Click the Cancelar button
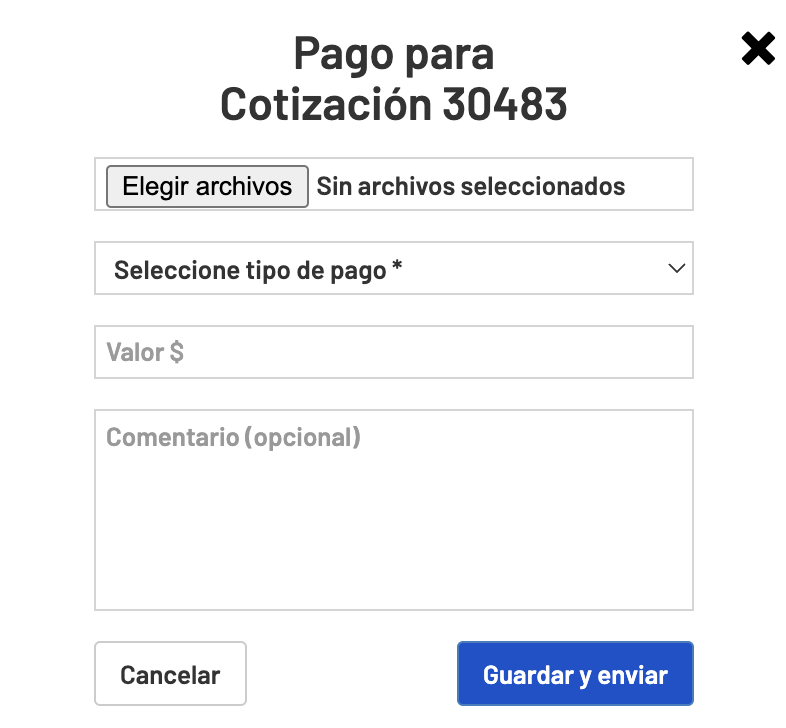Image resolution: width=786 pixels, height=728 pixels. 170,673
